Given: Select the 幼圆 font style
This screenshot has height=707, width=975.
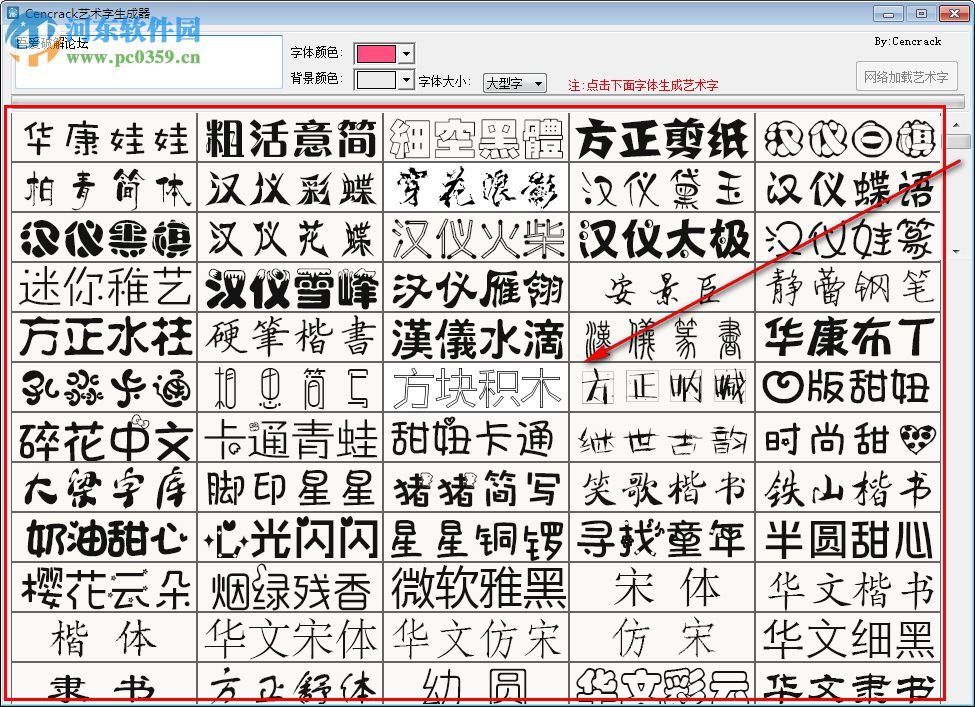Looking at the screenshot, I should click(476, 683).
